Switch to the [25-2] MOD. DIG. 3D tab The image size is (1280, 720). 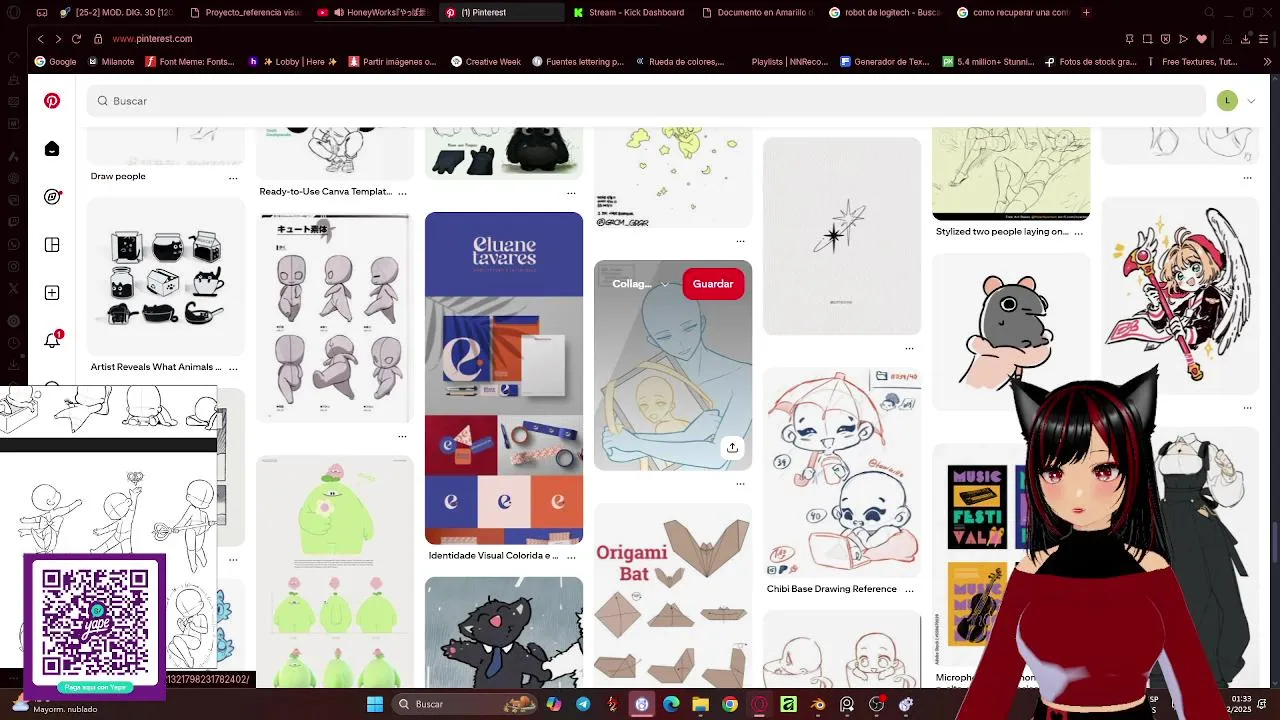(x=116, y=12)
